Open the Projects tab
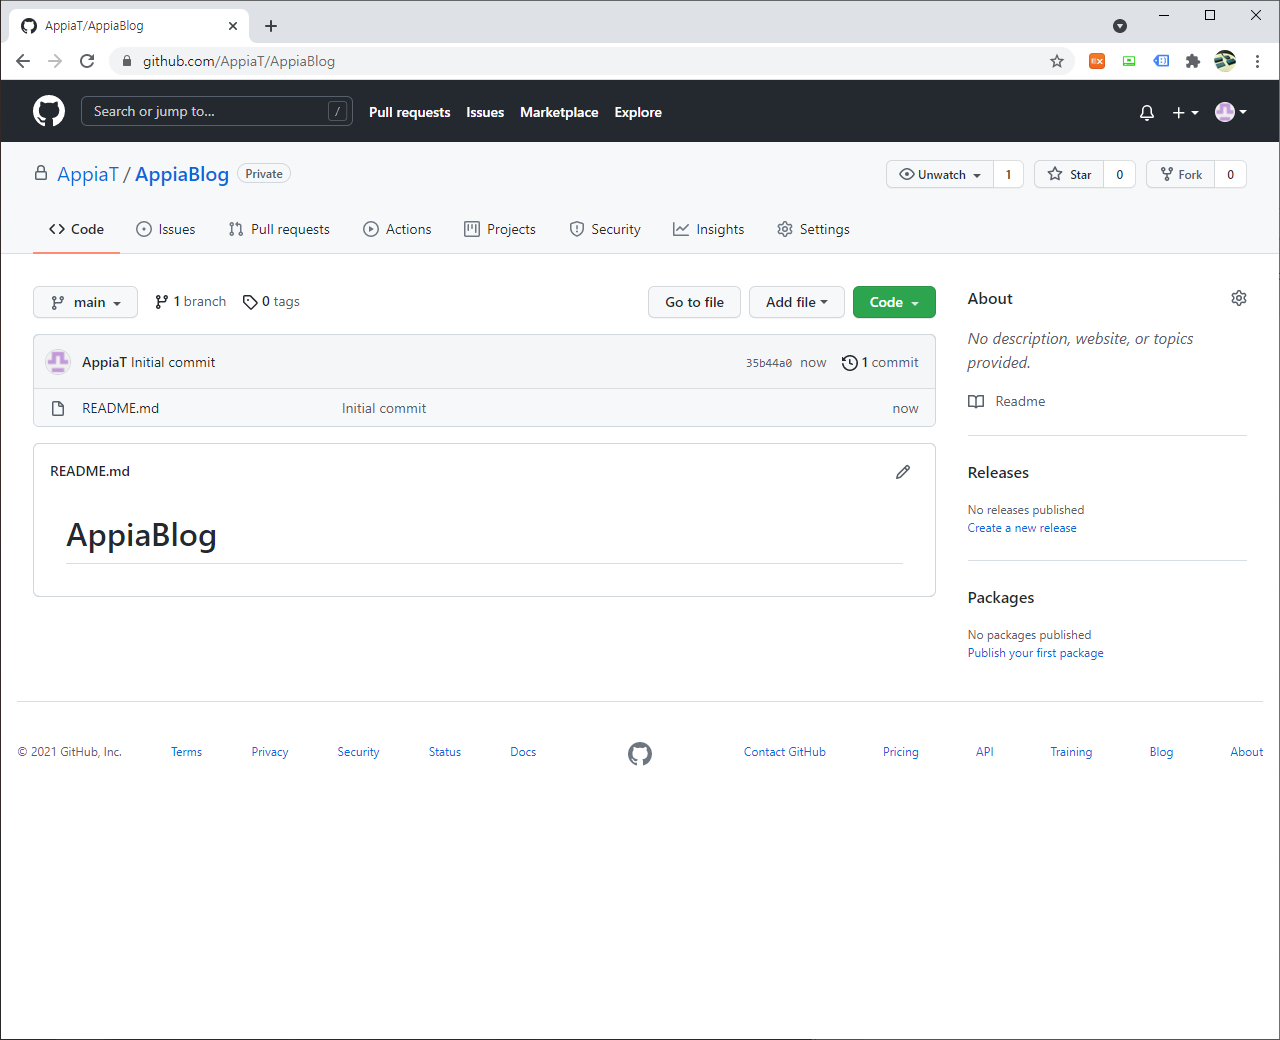This screenshot has width=1280, height=1040. (500, 229)
